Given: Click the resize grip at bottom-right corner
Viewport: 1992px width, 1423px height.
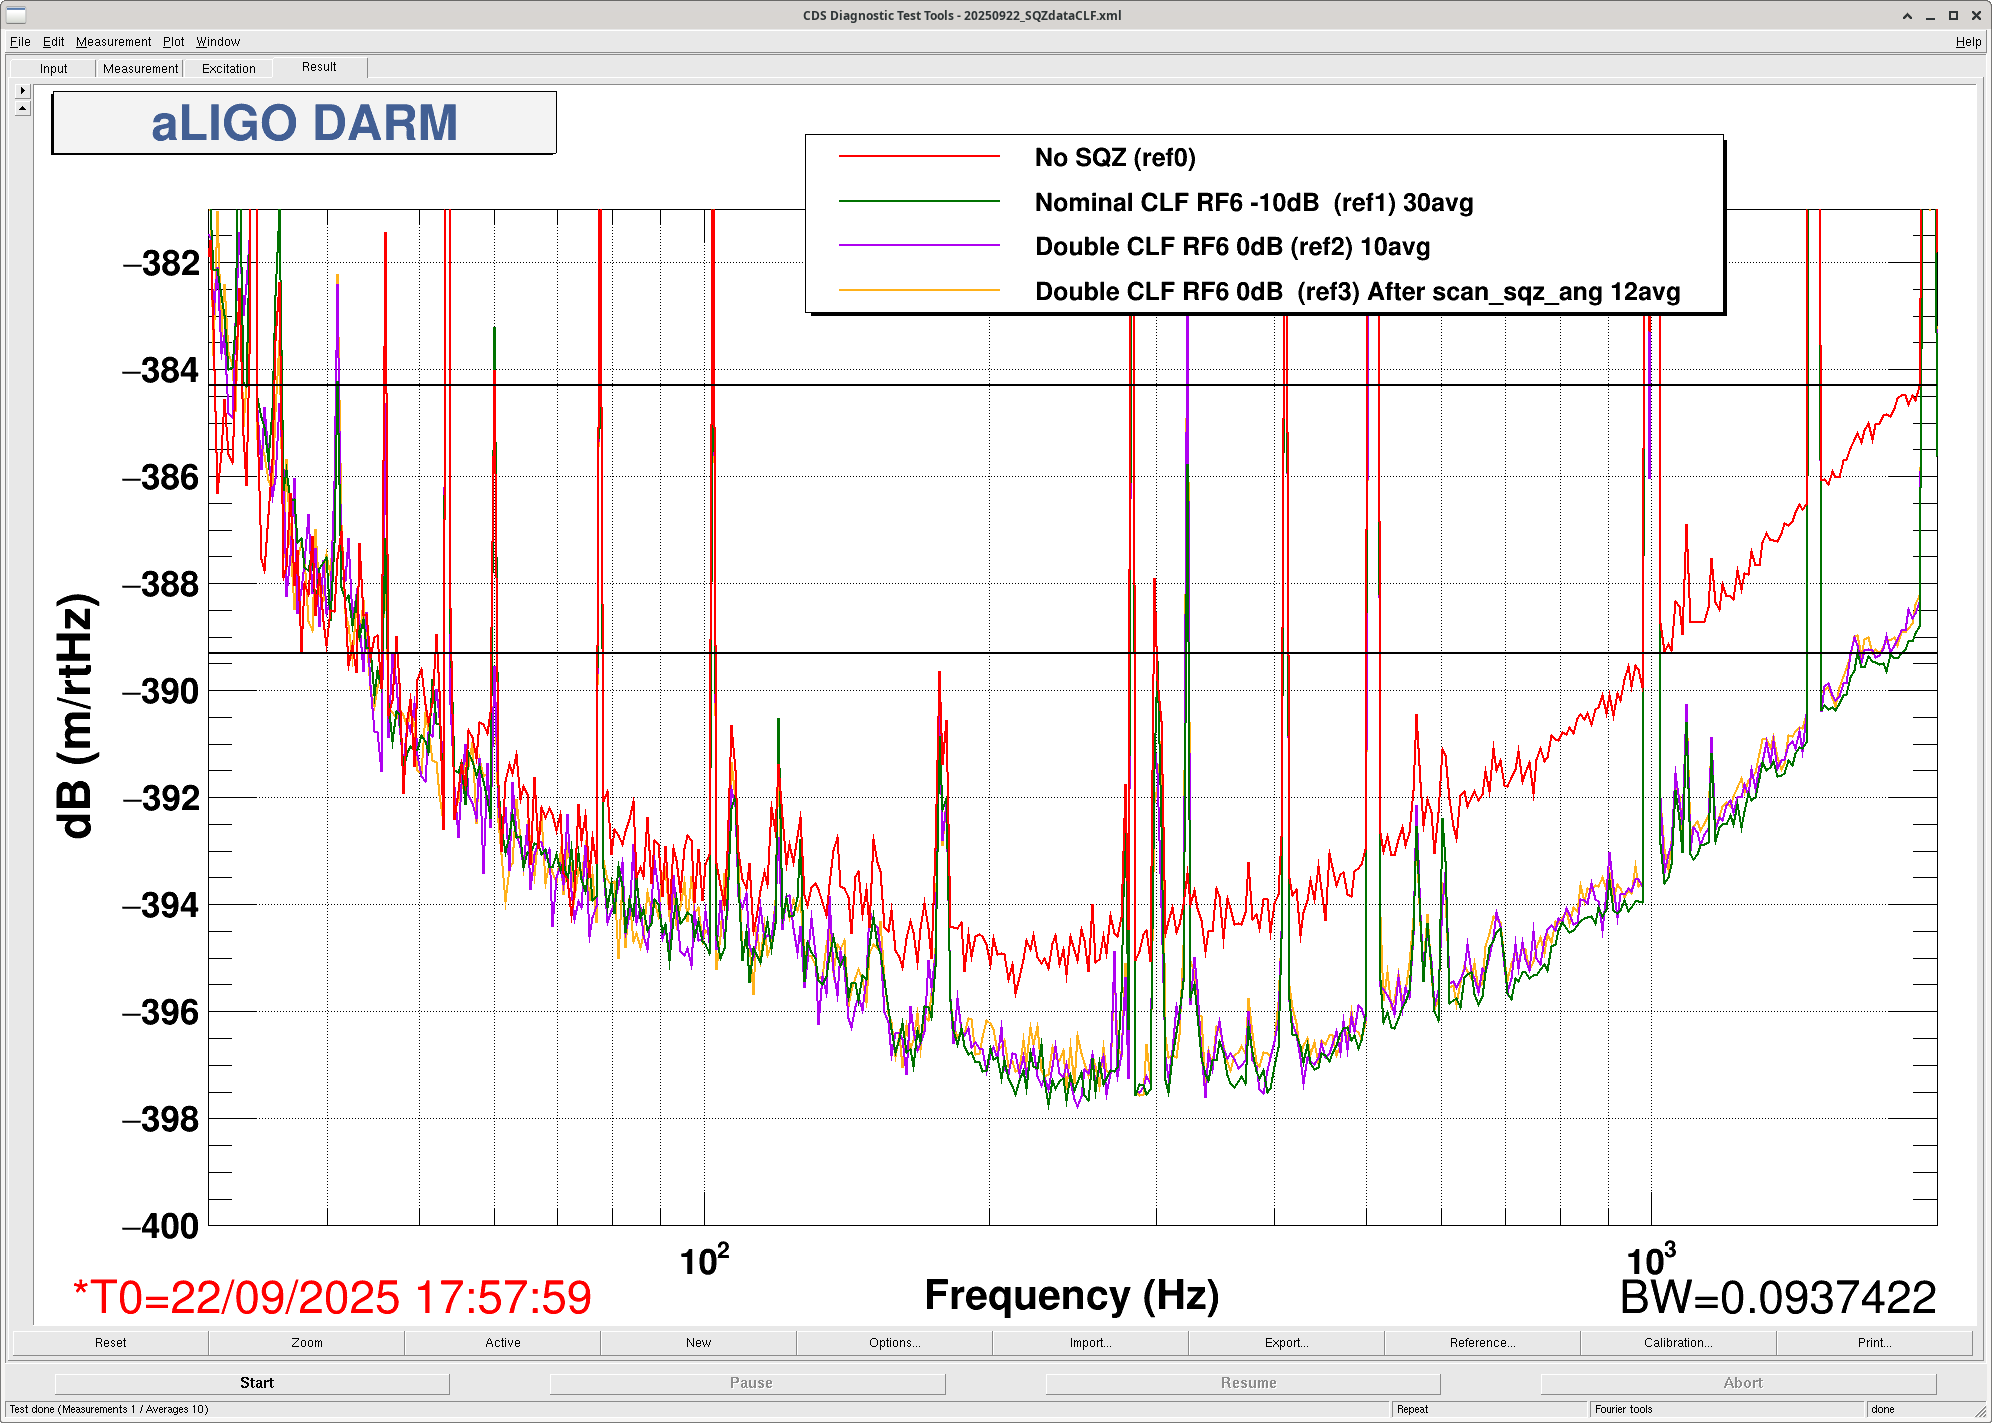Looking at the screenshot, I should pos(1979,1411).
